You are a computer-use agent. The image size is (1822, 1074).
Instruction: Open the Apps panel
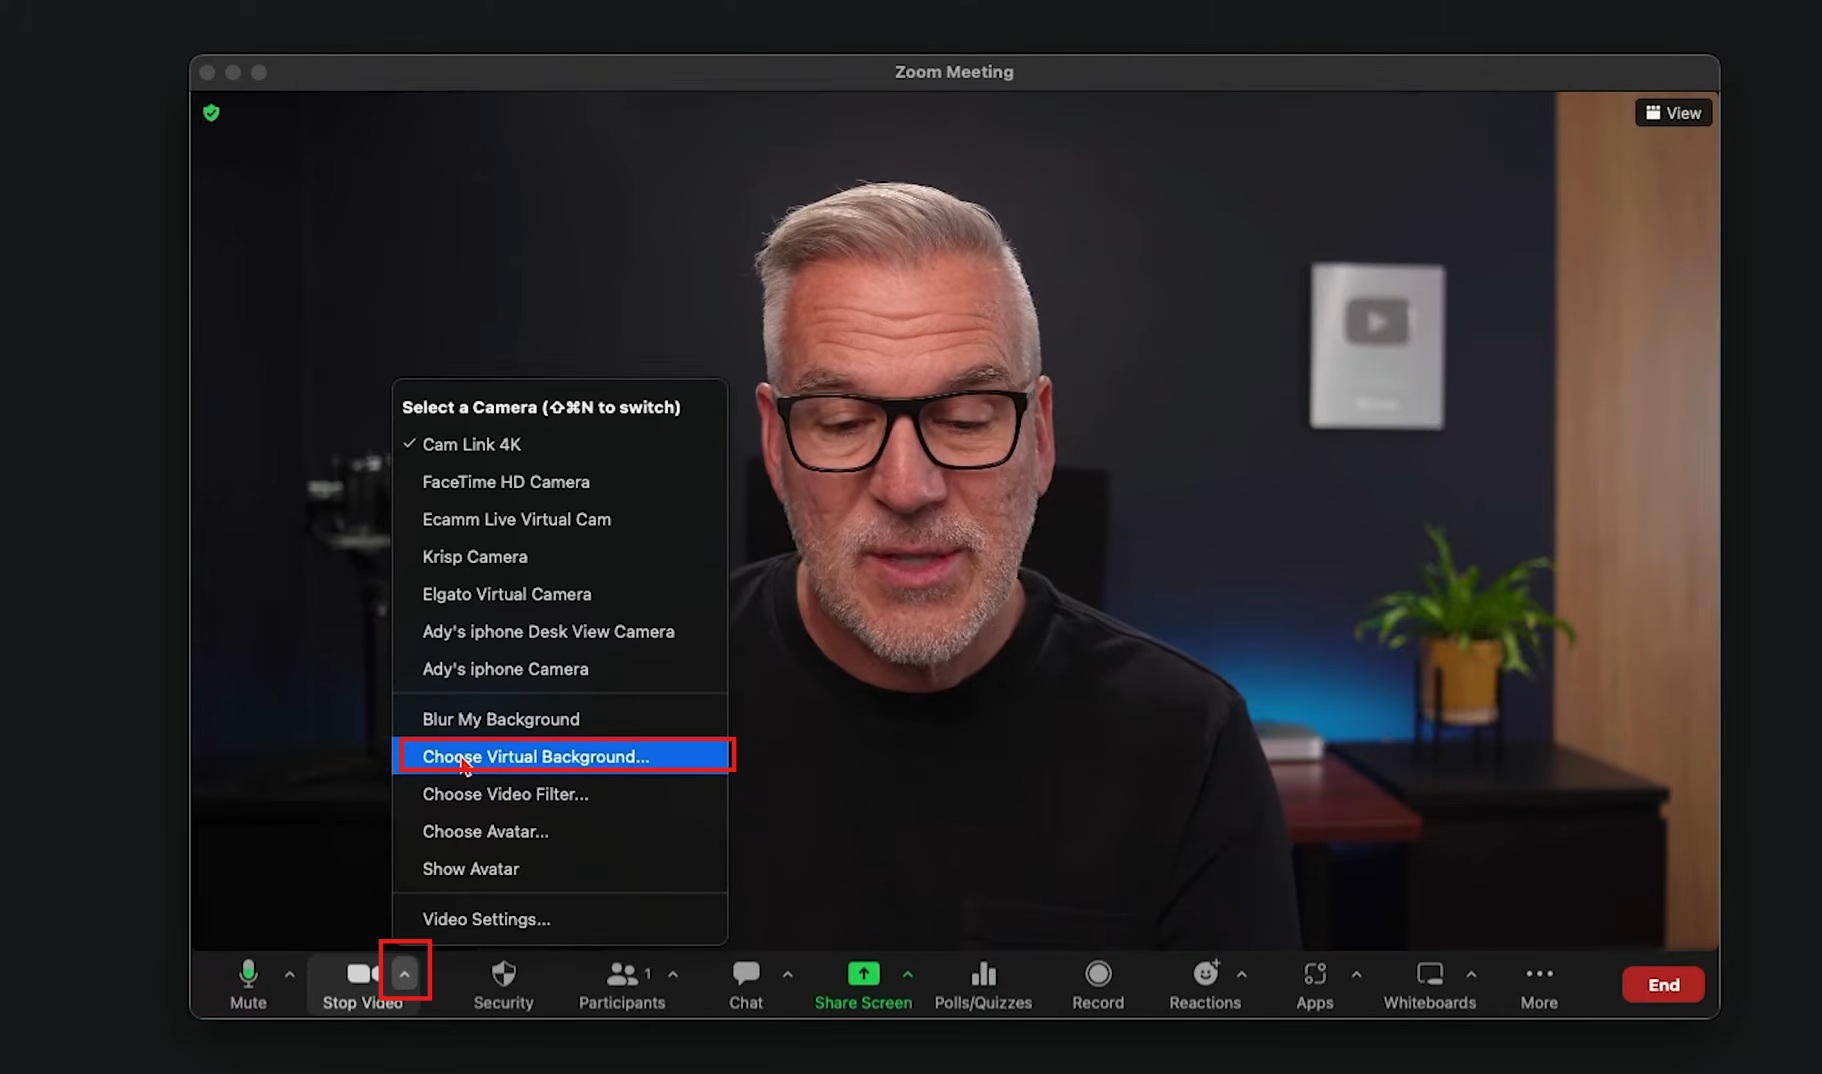pos(1314,985)
